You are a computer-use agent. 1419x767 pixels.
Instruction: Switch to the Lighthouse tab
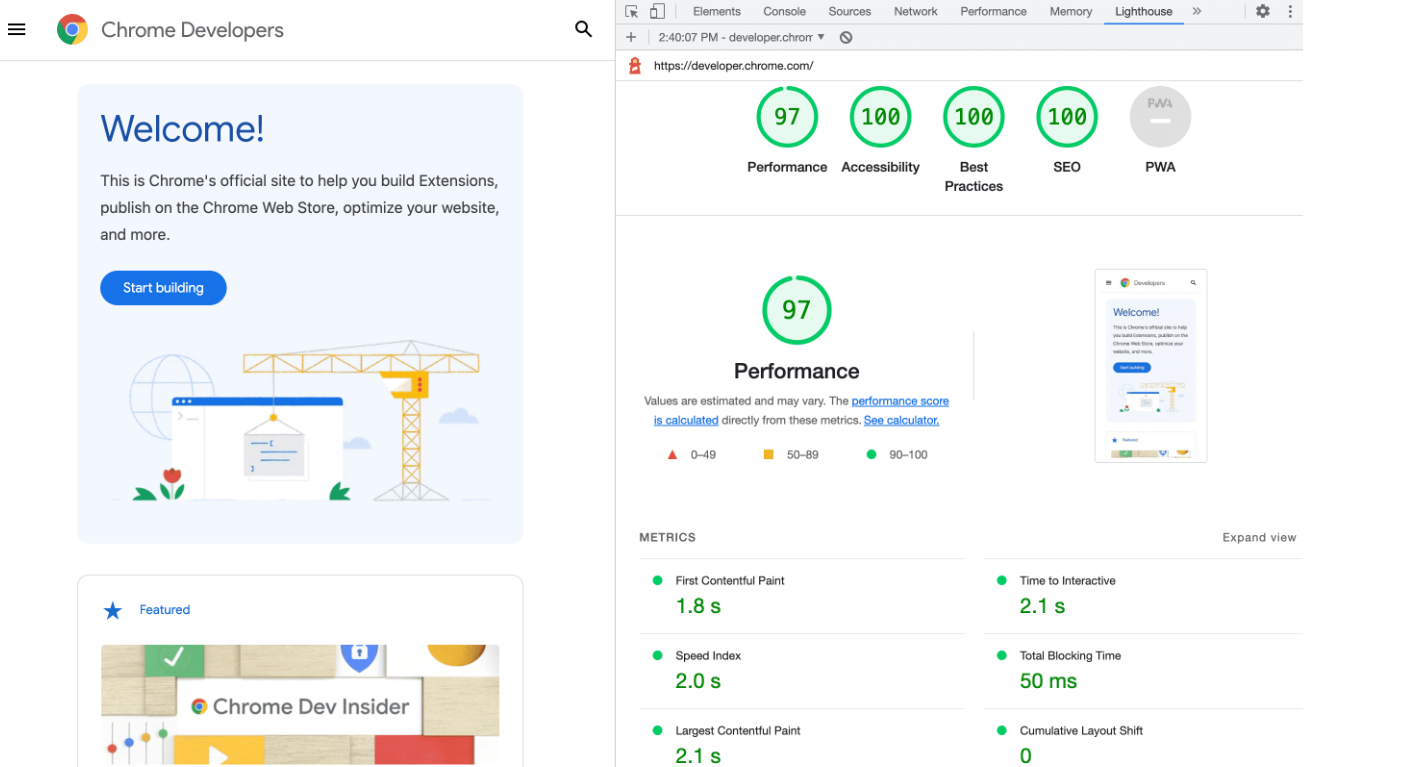coord(1143,11)
